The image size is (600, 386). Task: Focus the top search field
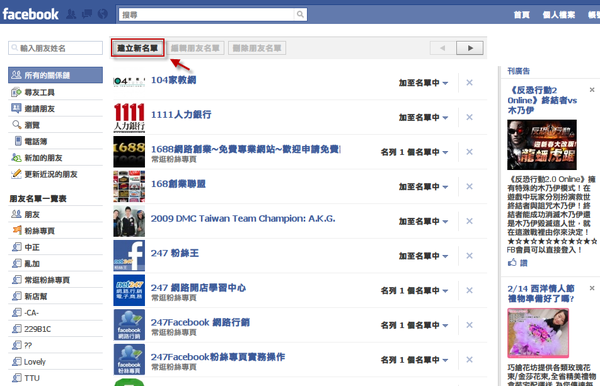[207, 15]
